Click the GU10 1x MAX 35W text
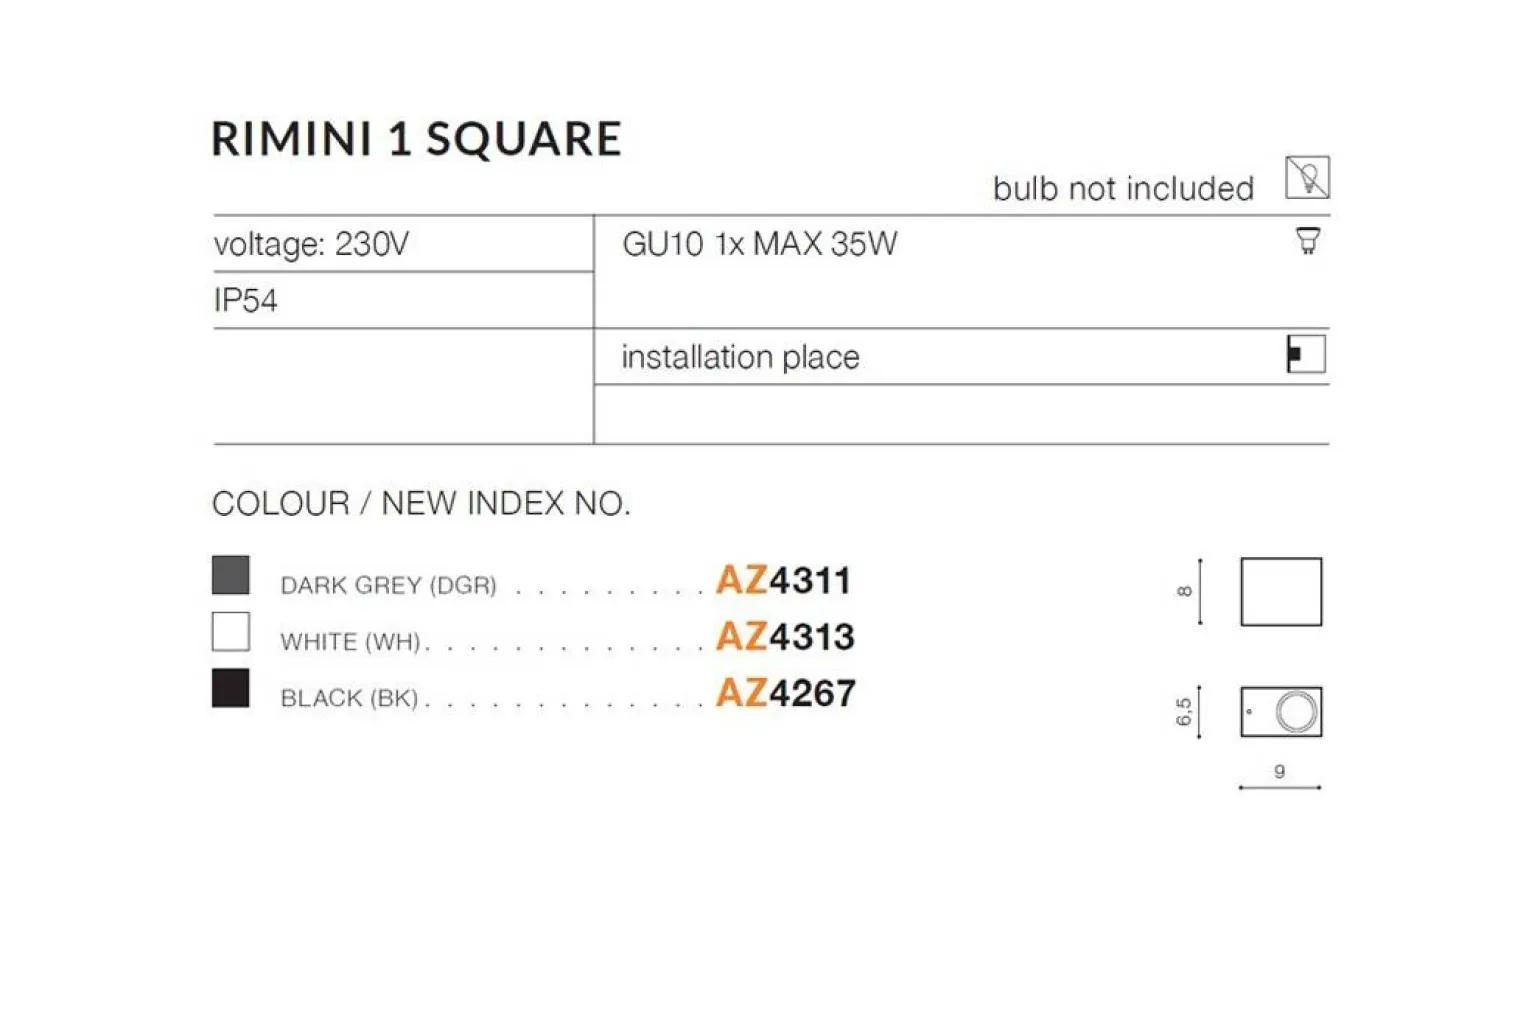 pos(760,244)
